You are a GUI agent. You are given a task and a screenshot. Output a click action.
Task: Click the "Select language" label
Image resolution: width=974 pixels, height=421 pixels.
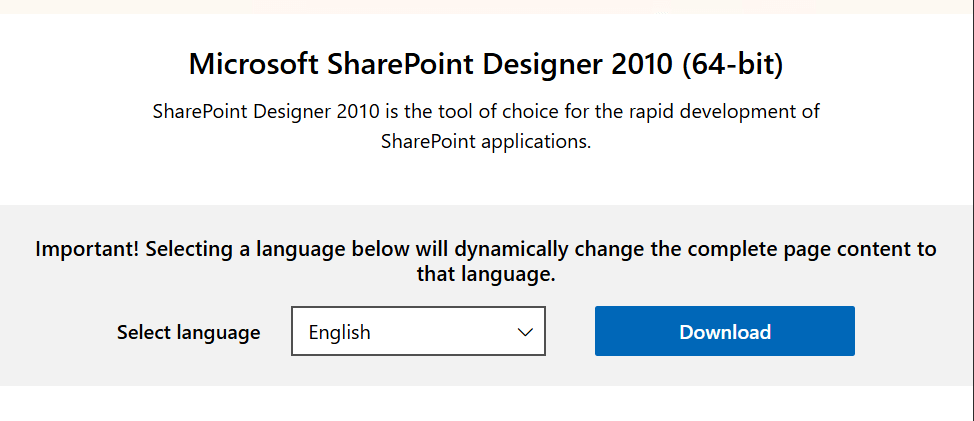[188, 332]
